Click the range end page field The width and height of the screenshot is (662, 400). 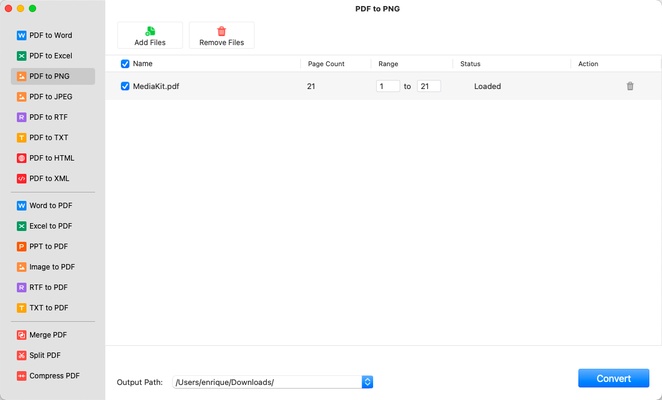click(429, 86)
